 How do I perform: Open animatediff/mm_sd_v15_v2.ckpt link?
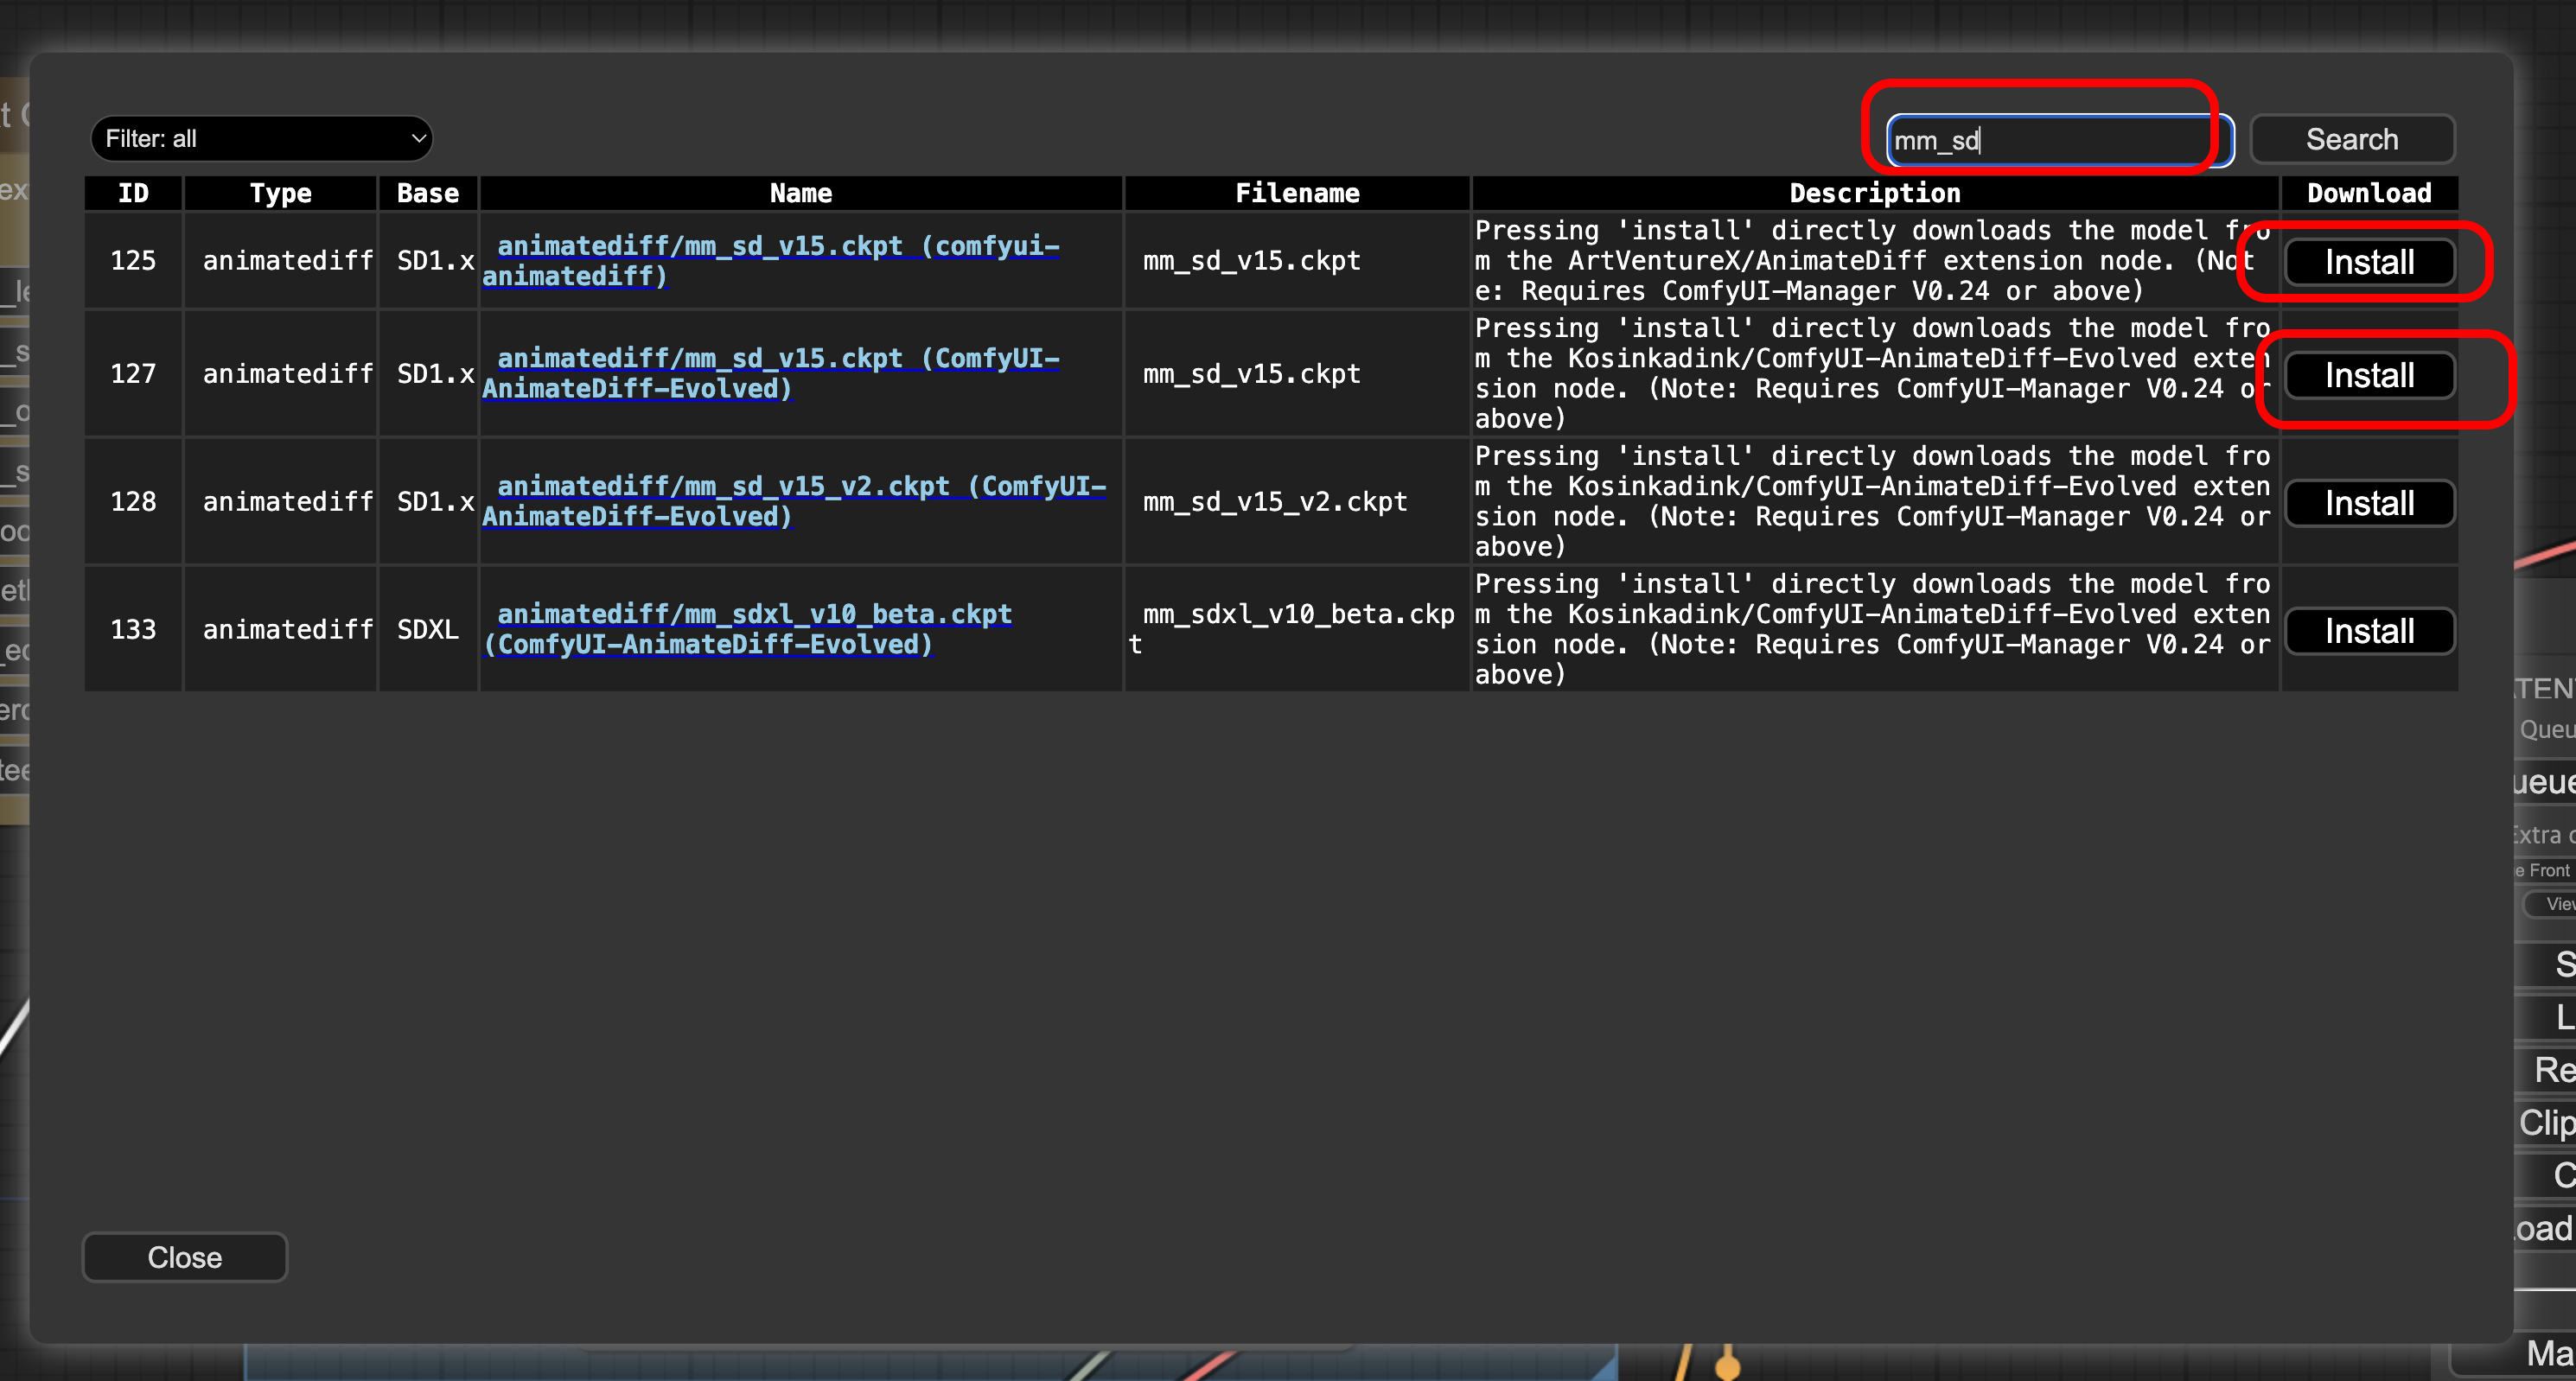[800, 487]
